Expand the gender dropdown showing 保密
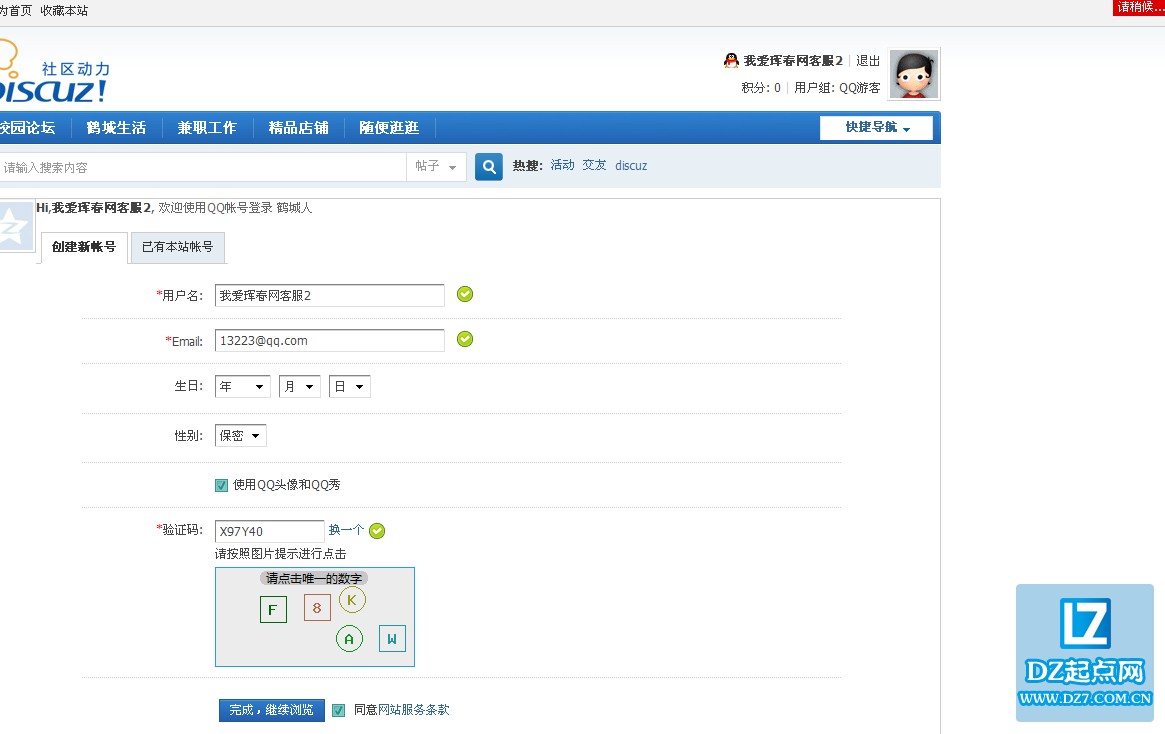 (x=241, y=436)
